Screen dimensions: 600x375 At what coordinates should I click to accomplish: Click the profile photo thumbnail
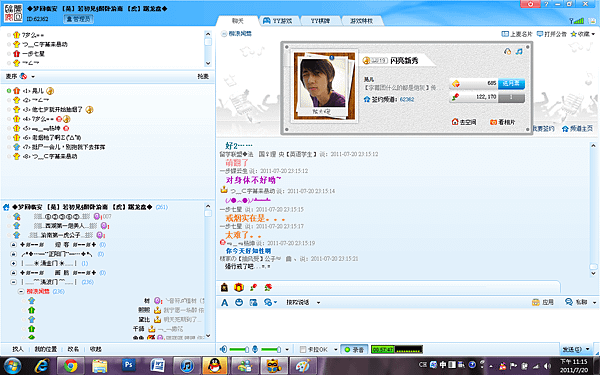(x=324, y=86)
